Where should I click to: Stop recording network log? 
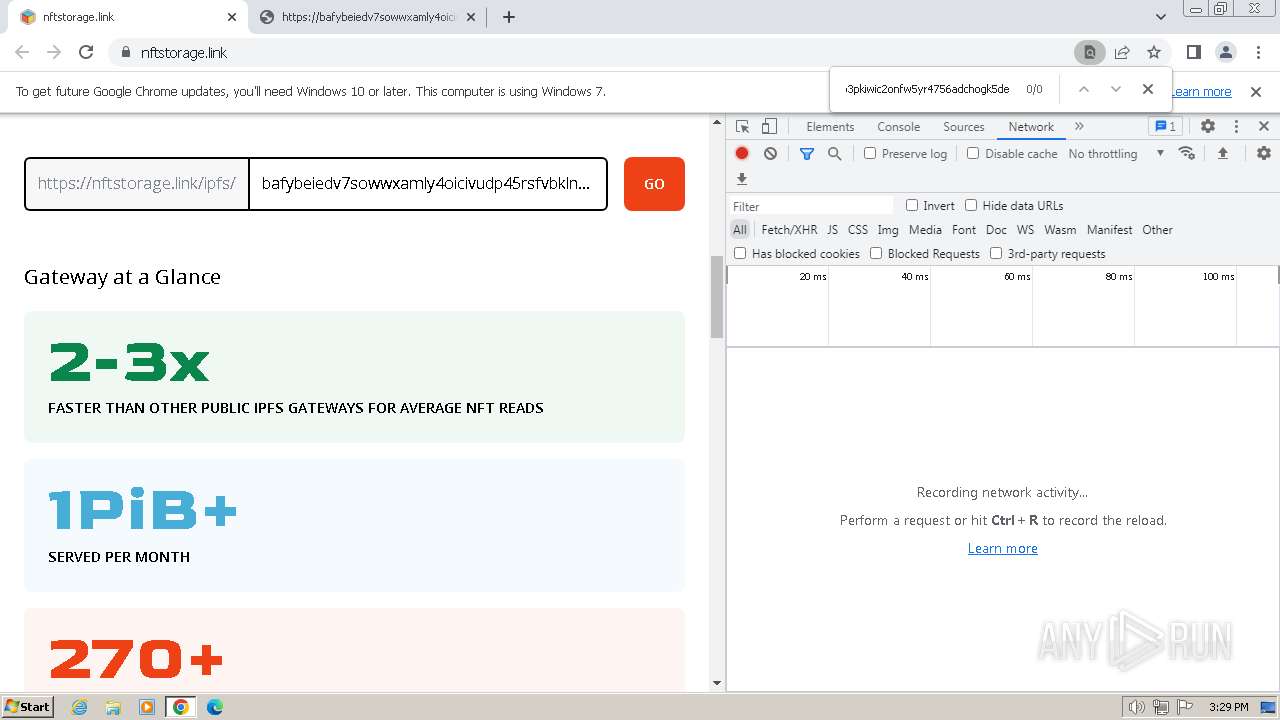(x=742, y=153)
